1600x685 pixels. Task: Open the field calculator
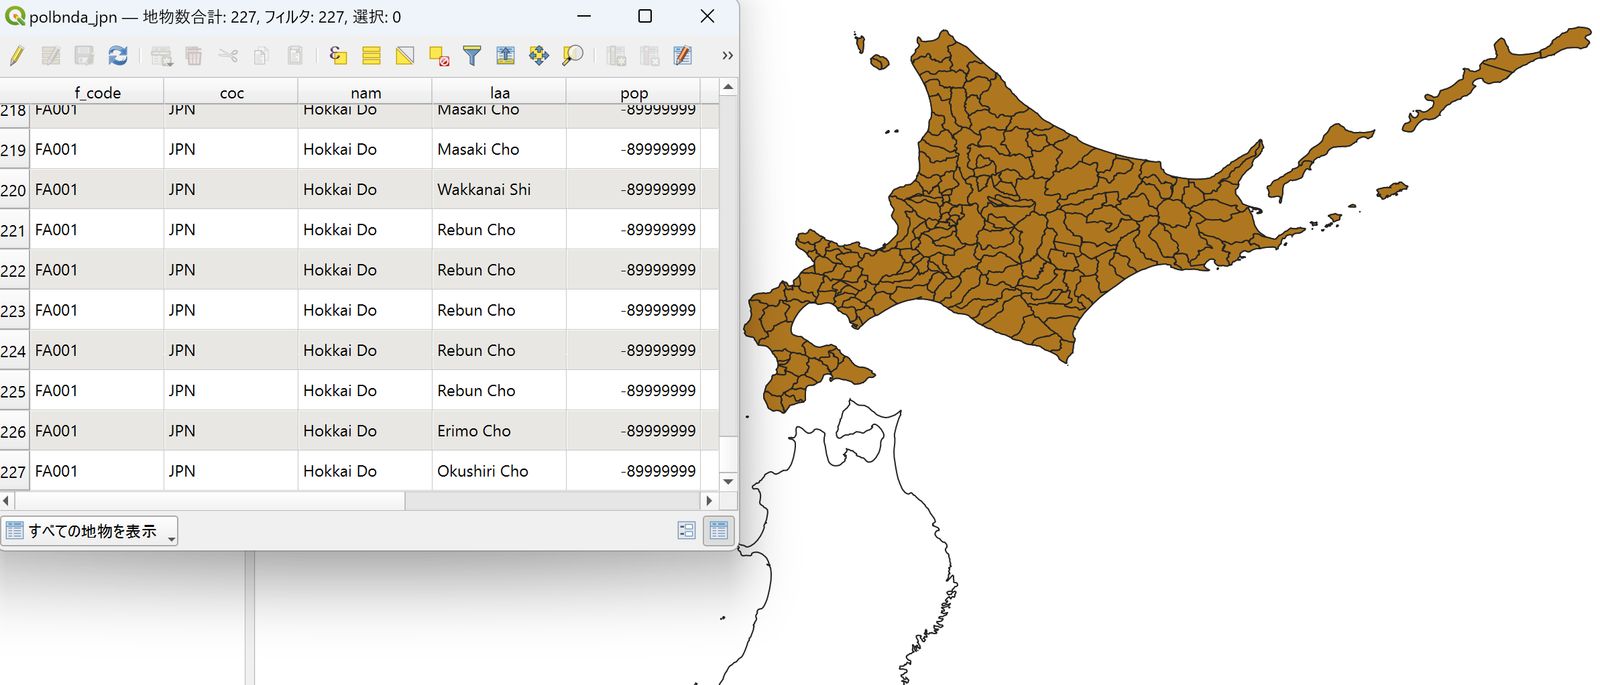click(683, 56)
